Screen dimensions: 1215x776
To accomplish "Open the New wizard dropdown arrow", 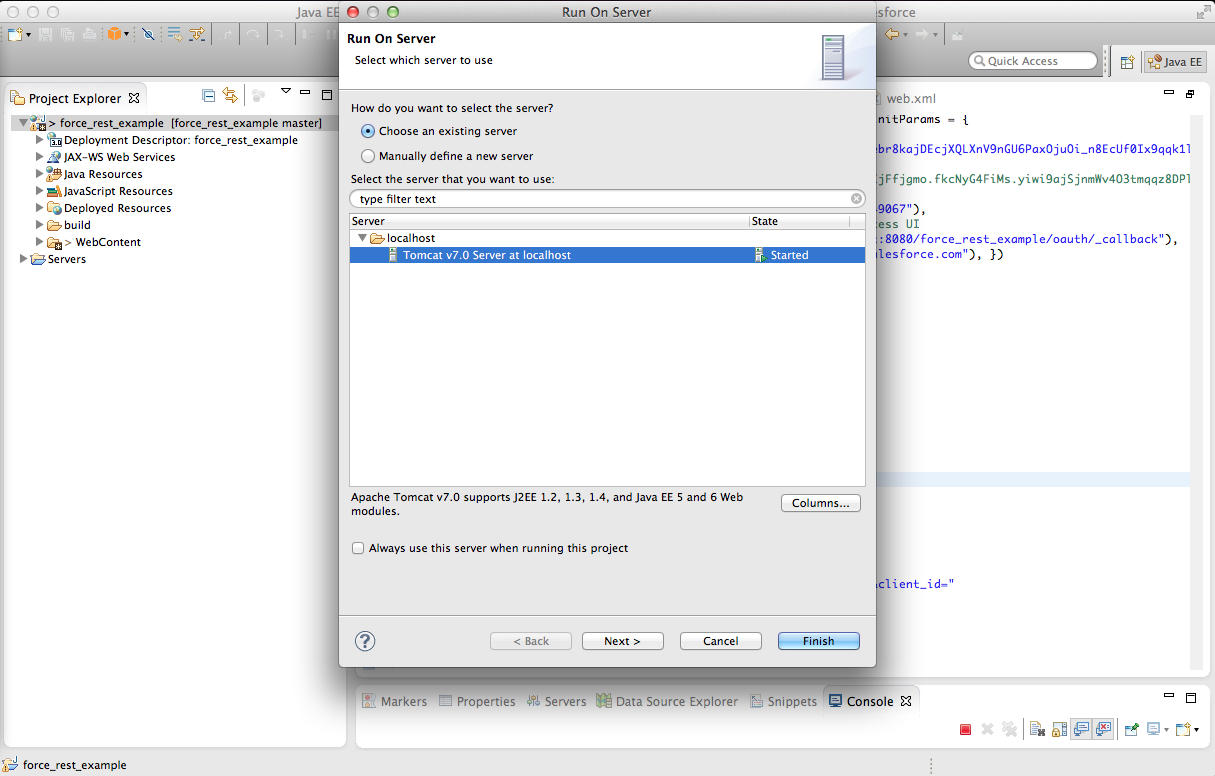I will (28, 35).
